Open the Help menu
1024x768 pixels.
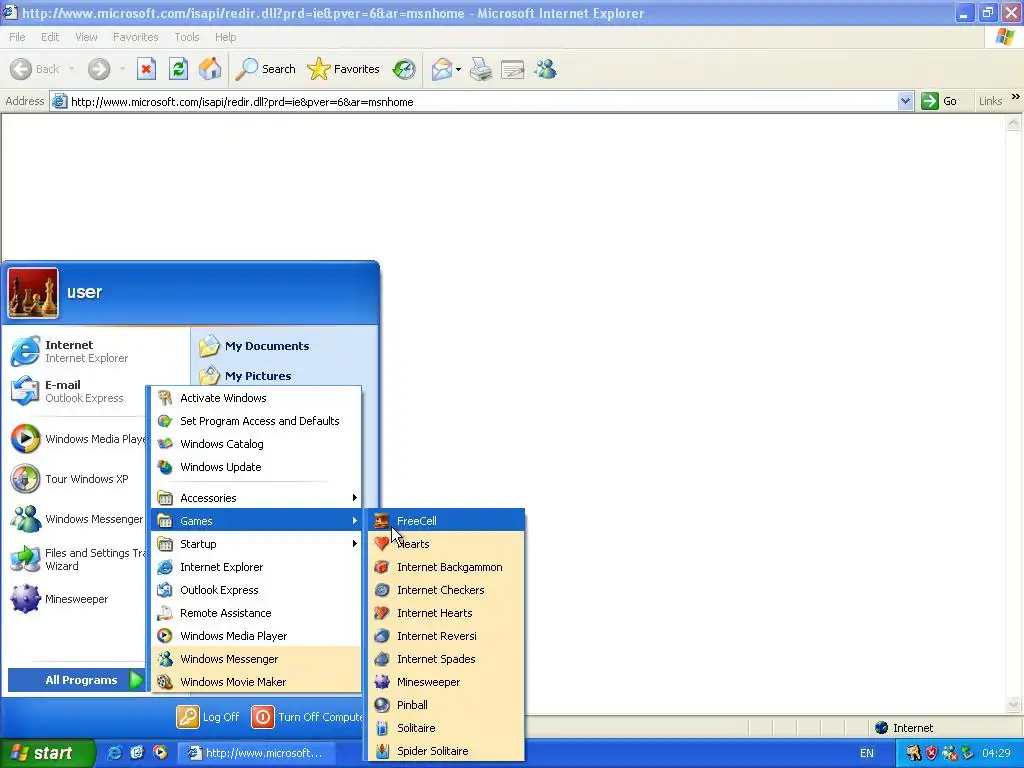pyautogui.click(x=226, y=37)
